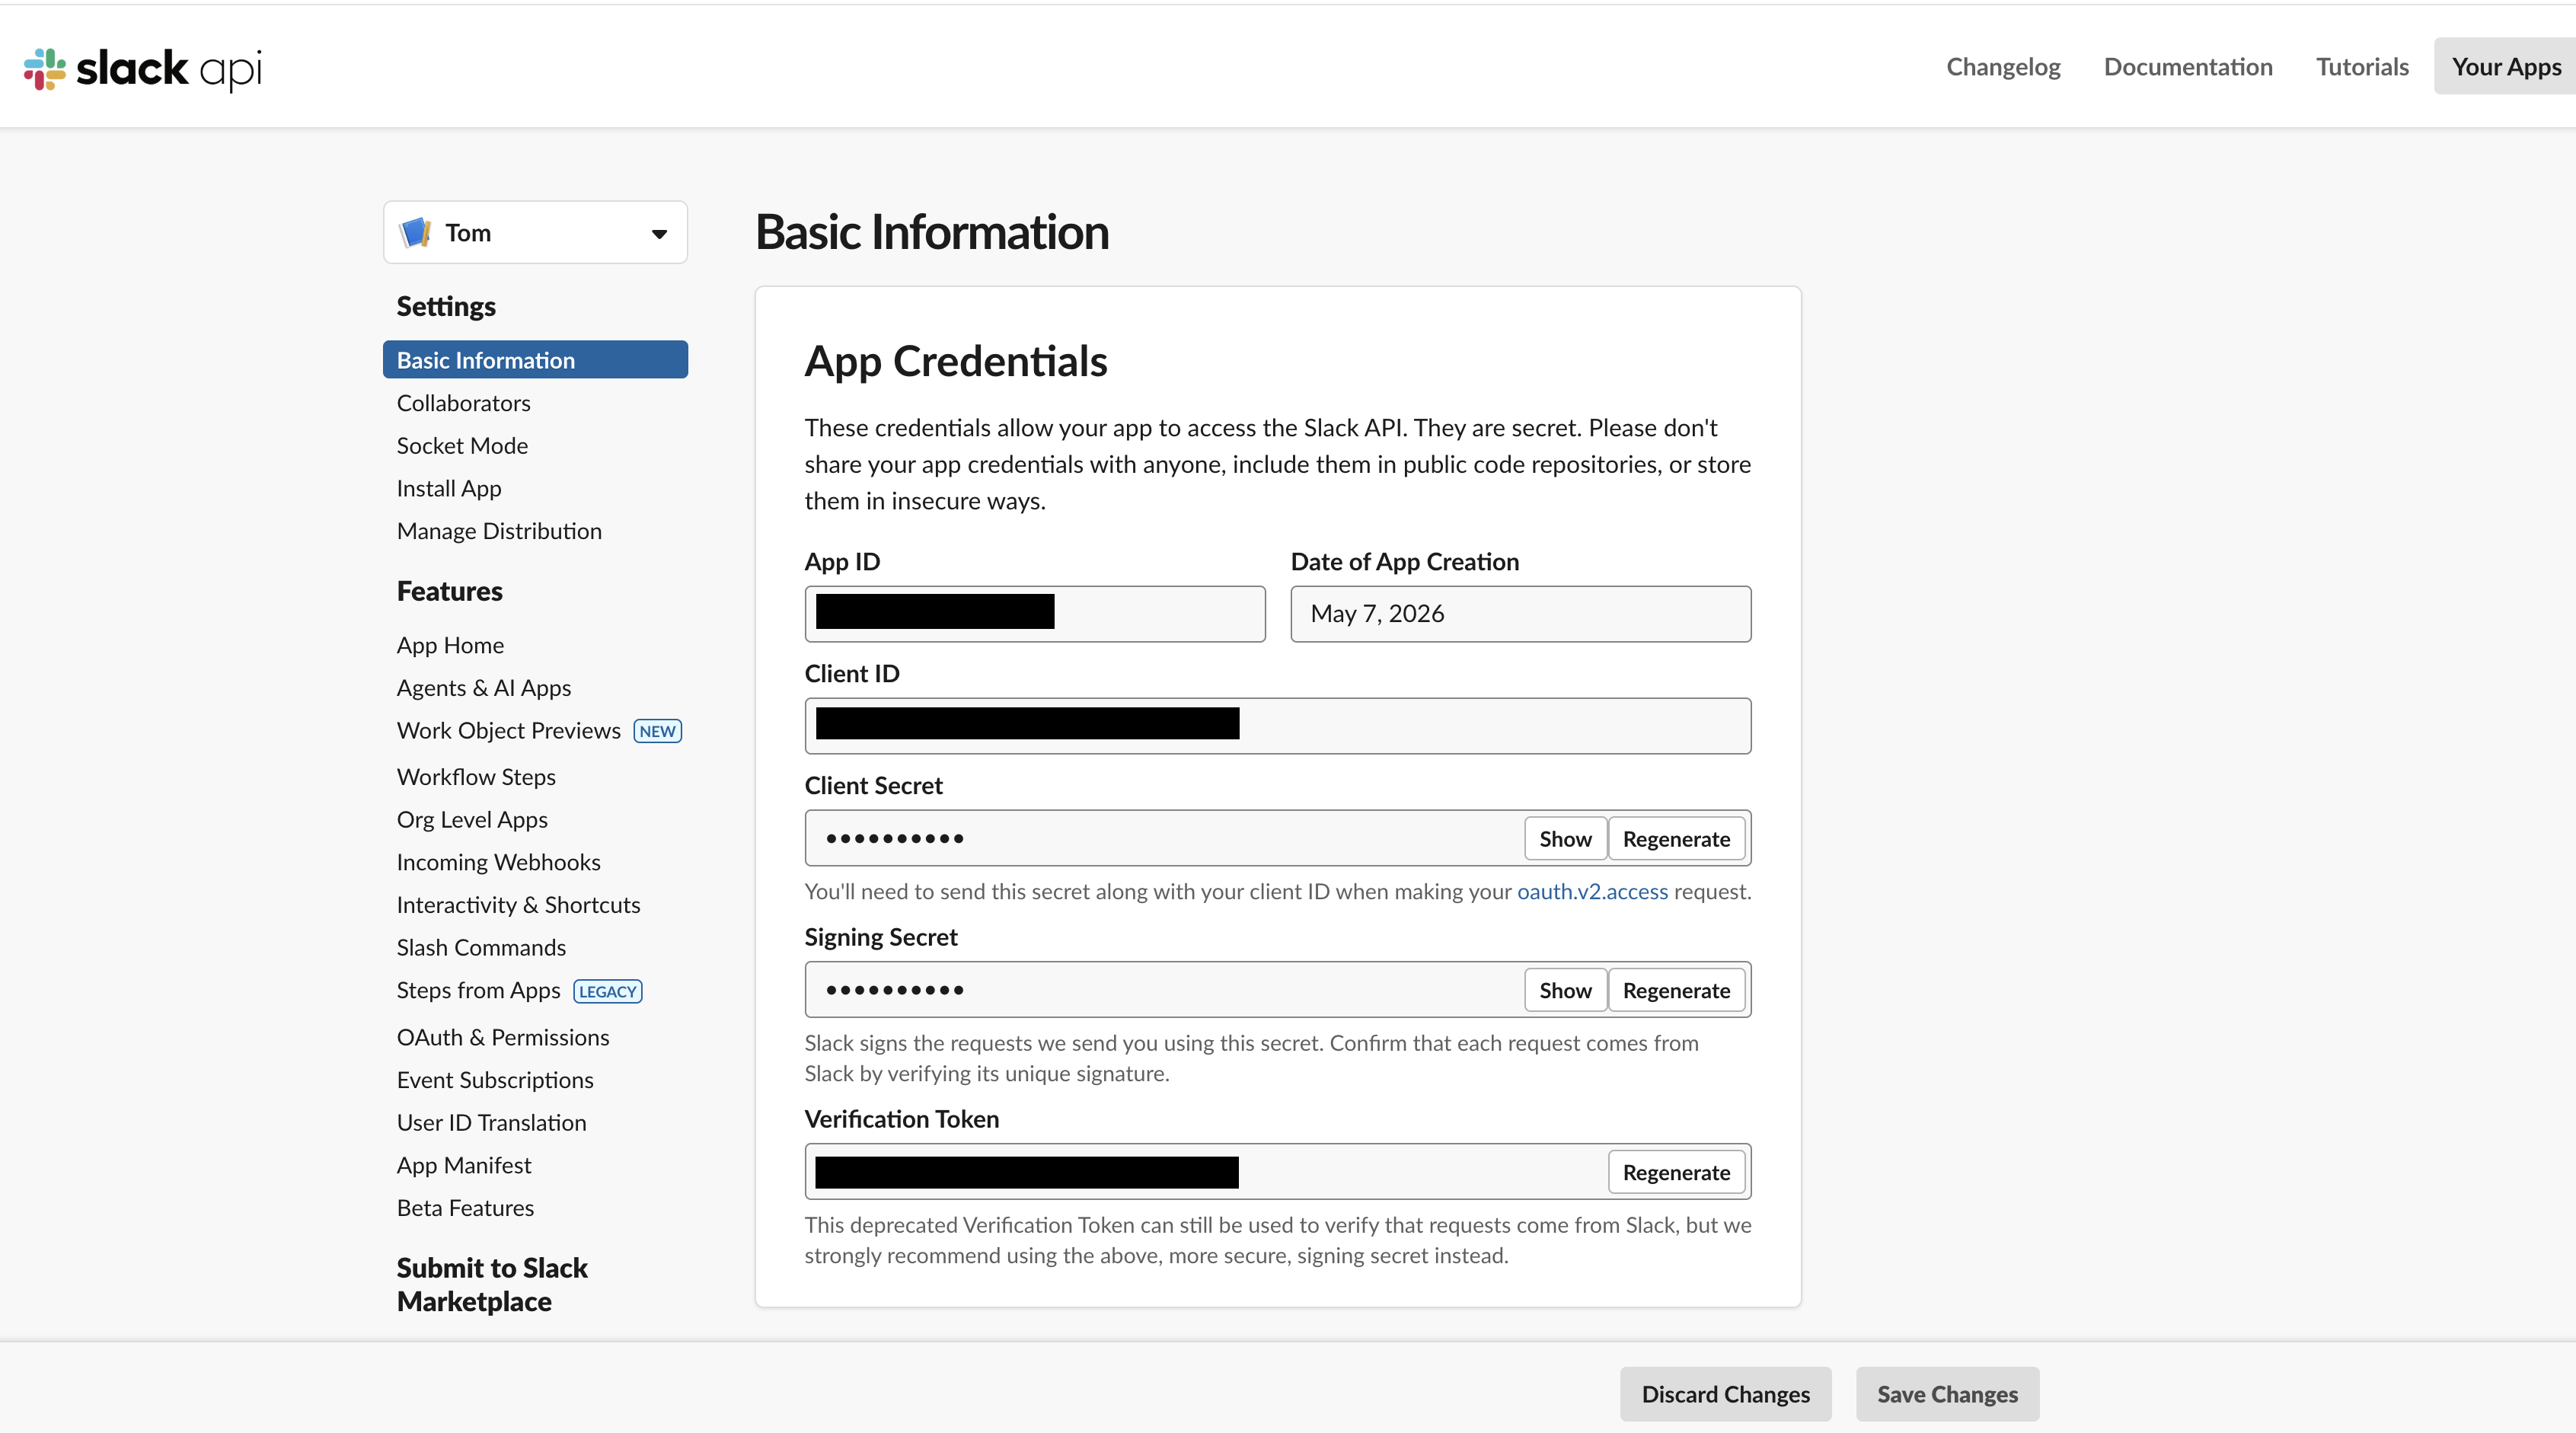Screen dimensions: 2576x1433
Task: Click the NEW badge beside Work Object Previews
Action: 658,732
